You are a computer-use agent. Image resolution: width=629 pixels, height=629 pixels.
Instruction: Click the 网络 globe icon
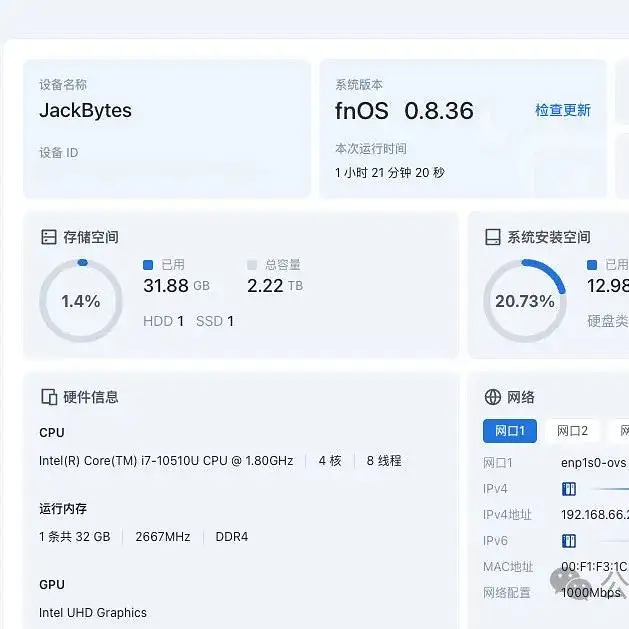click(x=493, y=397)
